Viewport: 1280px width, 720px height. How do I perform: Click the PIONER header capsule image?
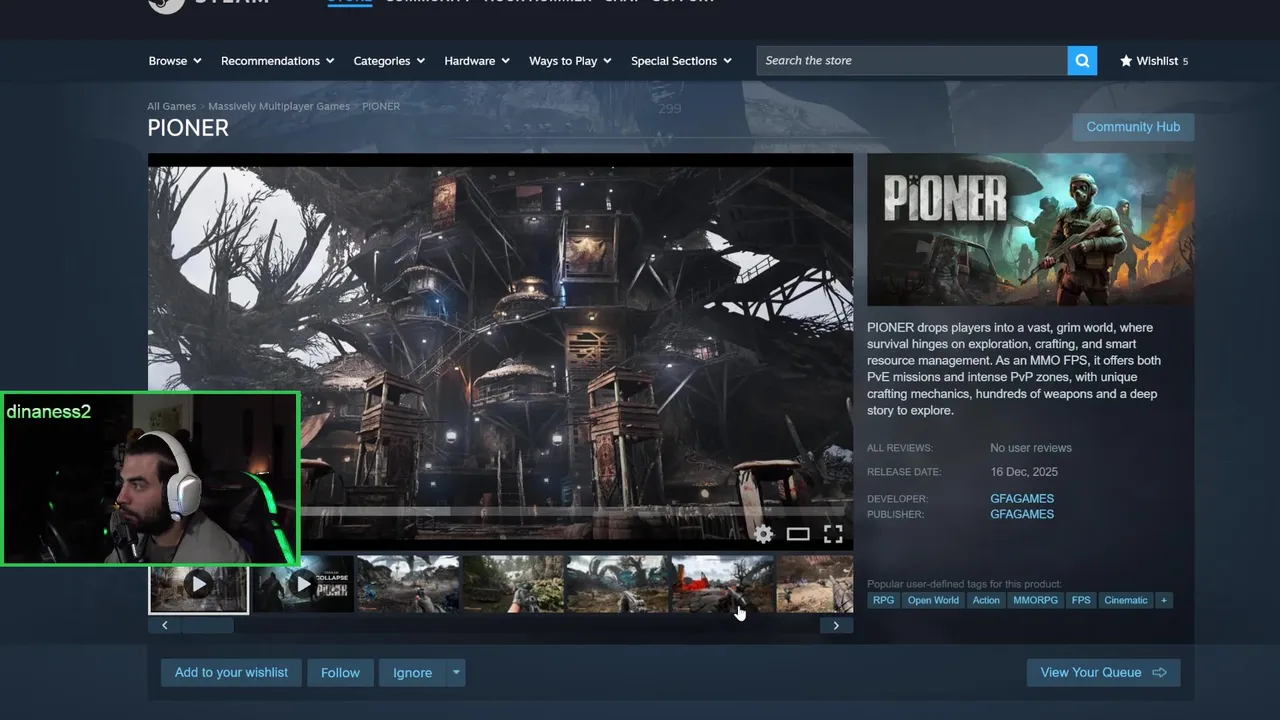1030,229
